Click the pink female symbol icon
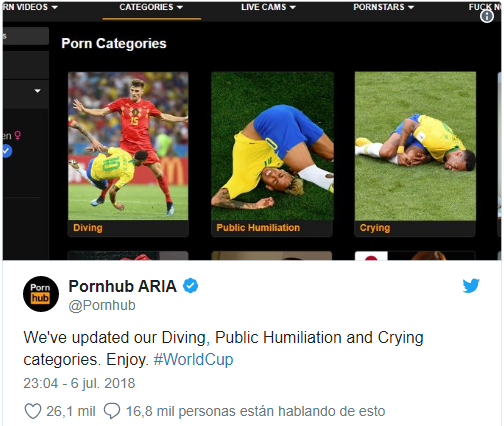 [x=18, y=135]
